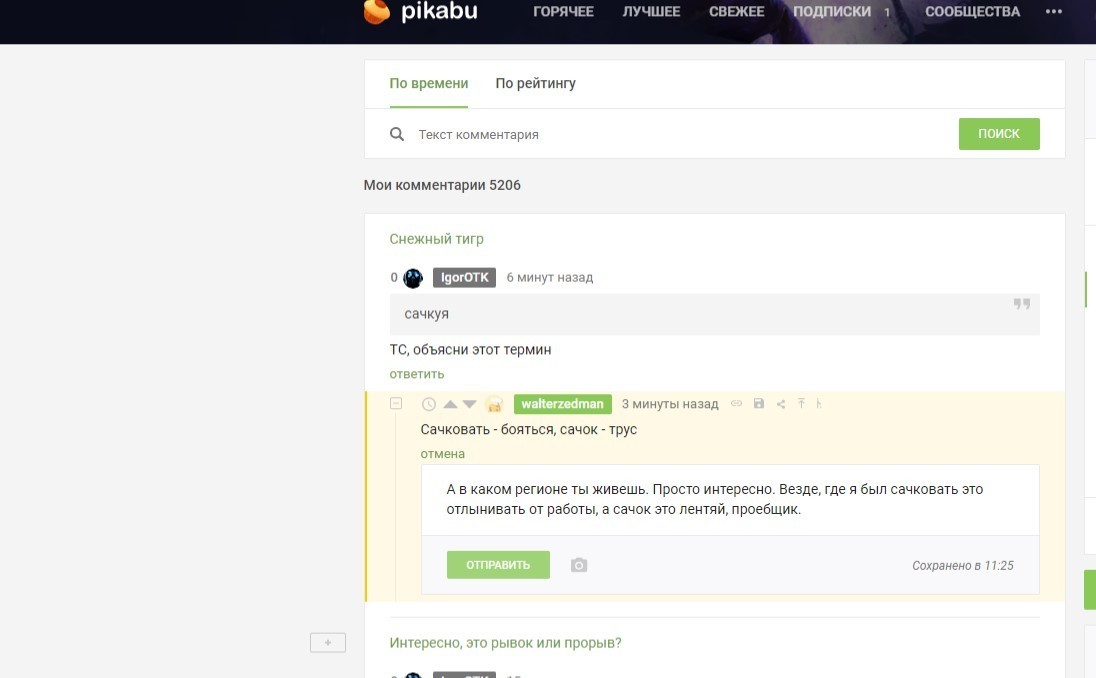Share walterzedman's comment

pyautogui.click(x=781, y=404)
